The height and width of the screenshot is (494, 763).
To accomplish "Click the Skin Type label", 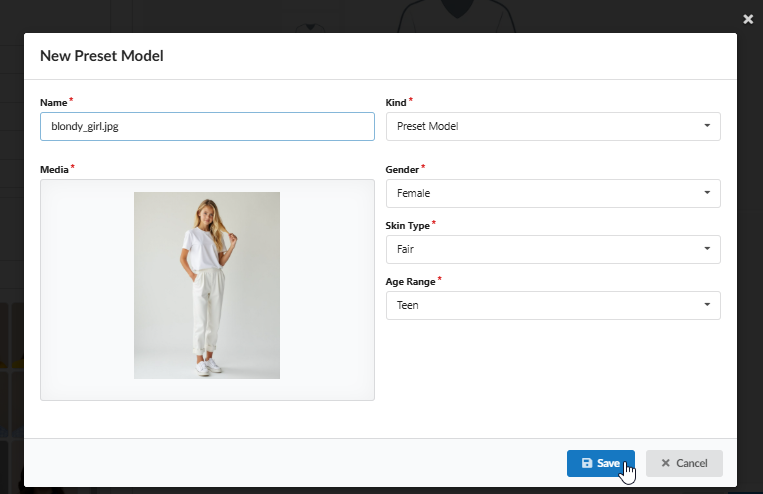I will (407, 226).
